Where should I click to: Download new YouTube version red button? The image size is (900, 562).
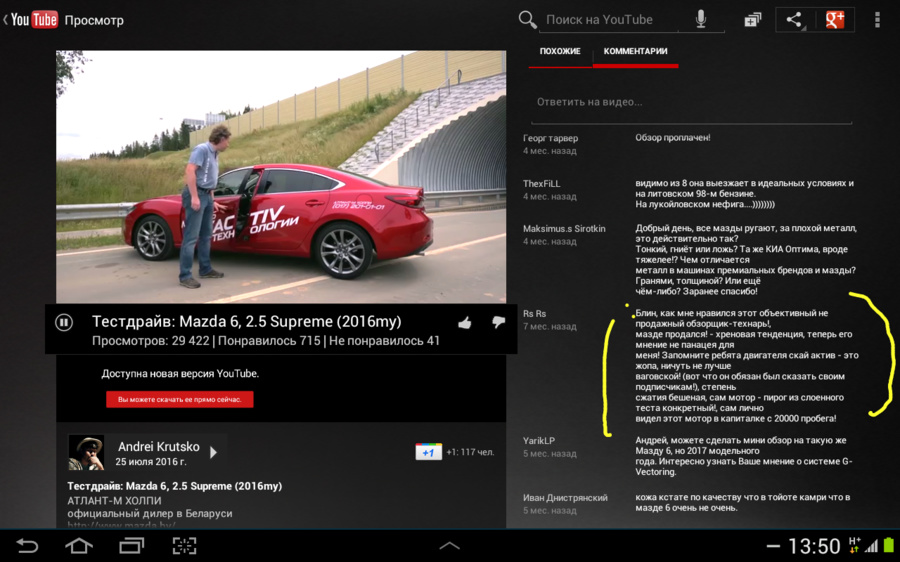pyautogui.click(x=180, y=400)
